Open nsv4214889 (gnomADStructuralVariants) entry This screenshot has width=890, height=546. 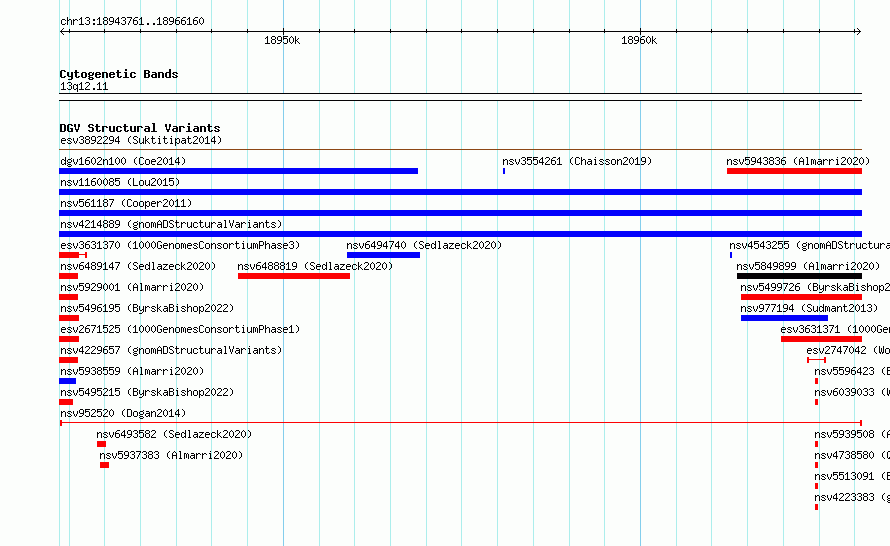click(171, 224)
